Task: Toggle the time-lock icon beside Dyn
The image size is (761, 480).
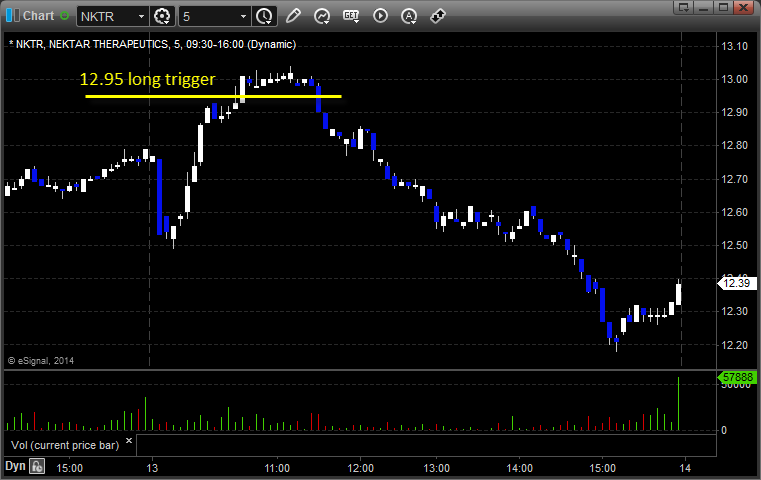Action: pyautogui.click(x=37, y=466)
